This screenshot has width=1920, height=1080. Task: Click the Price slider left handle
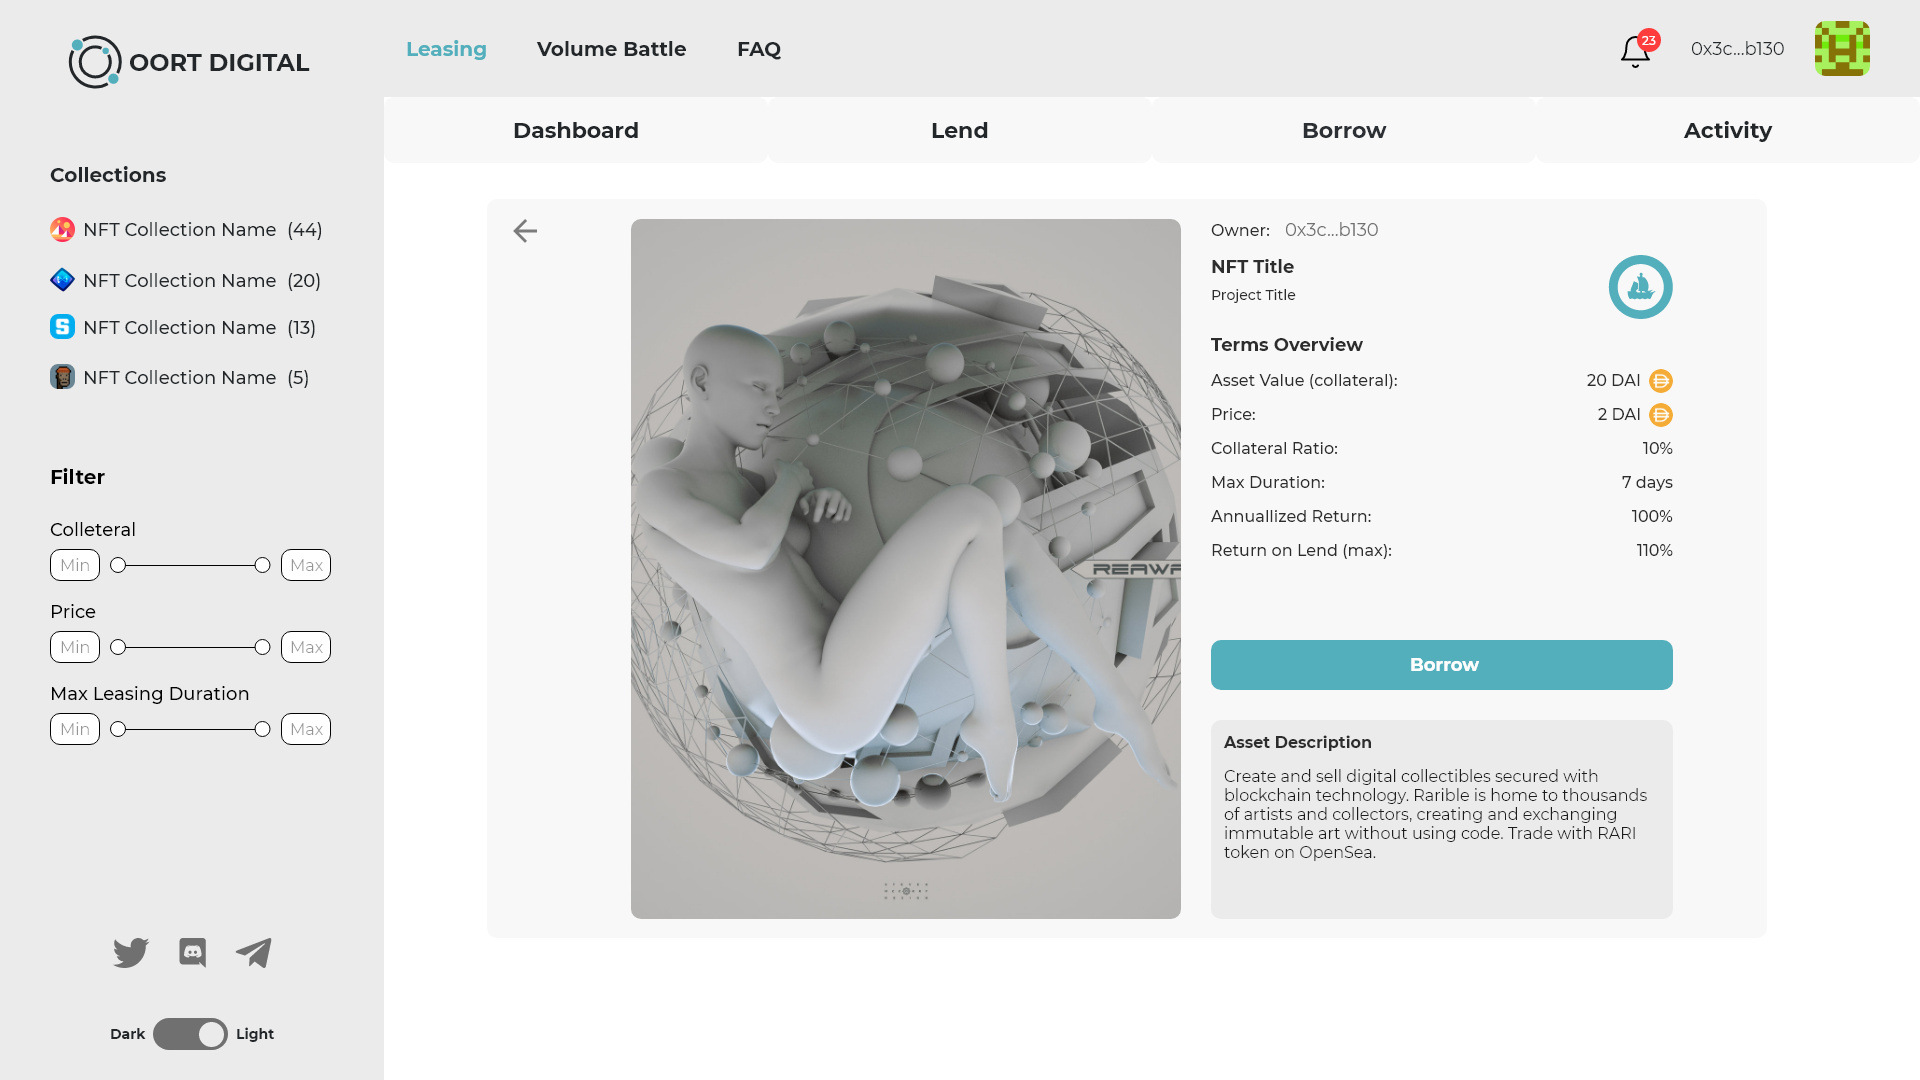[118, 647]
